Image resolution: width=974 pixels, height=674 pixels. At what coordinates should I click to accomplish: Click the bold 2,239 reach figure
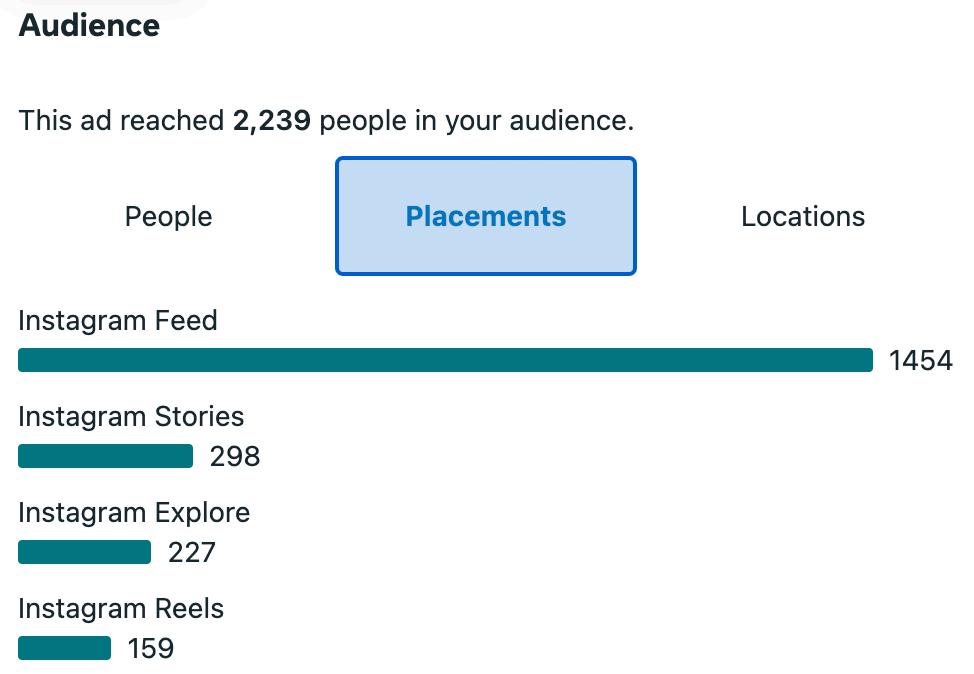coord(272,121)
